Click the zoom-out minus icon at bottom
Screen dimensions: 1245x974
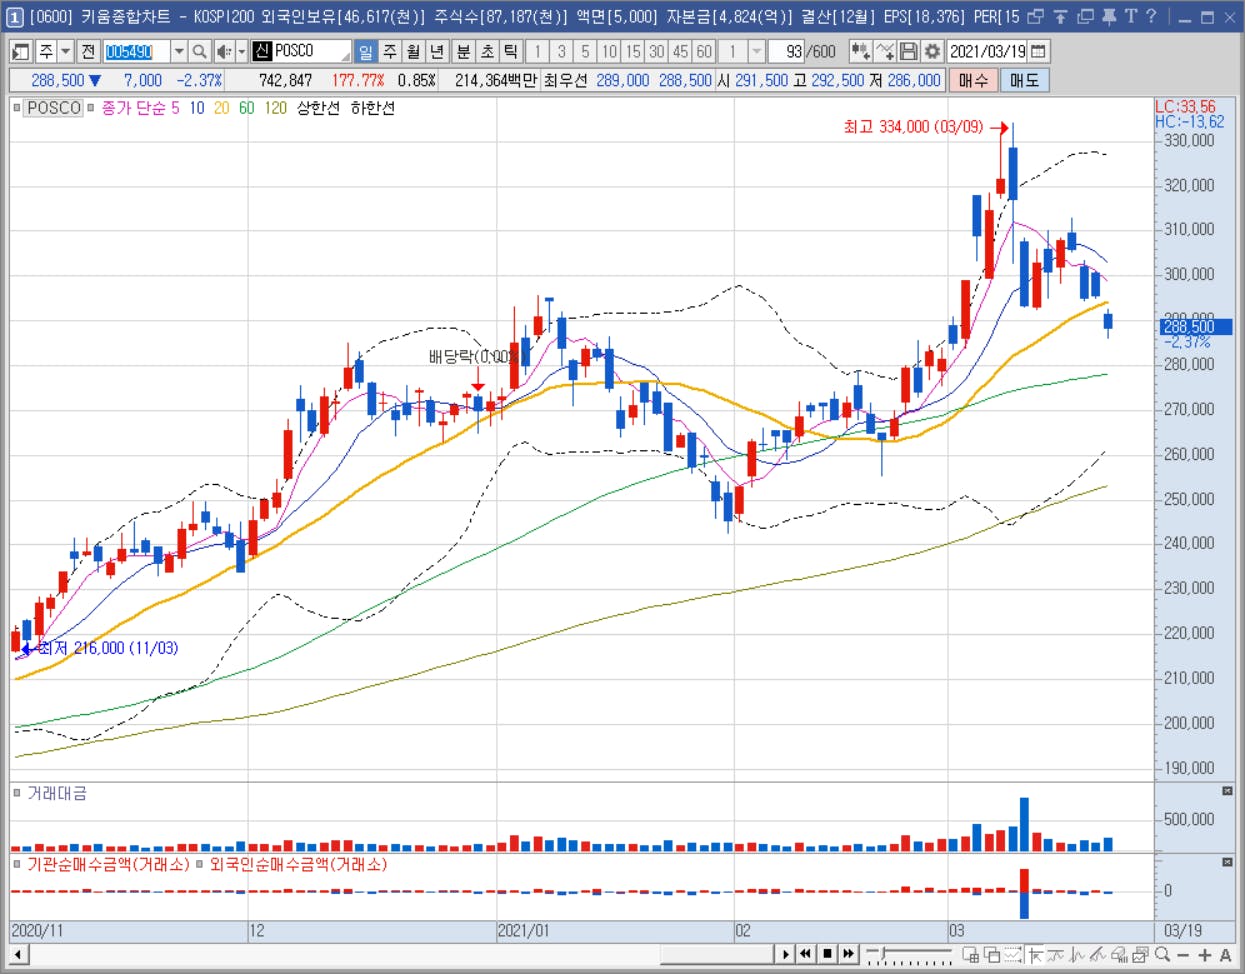pyautogui.click(x=1183, y=955)
